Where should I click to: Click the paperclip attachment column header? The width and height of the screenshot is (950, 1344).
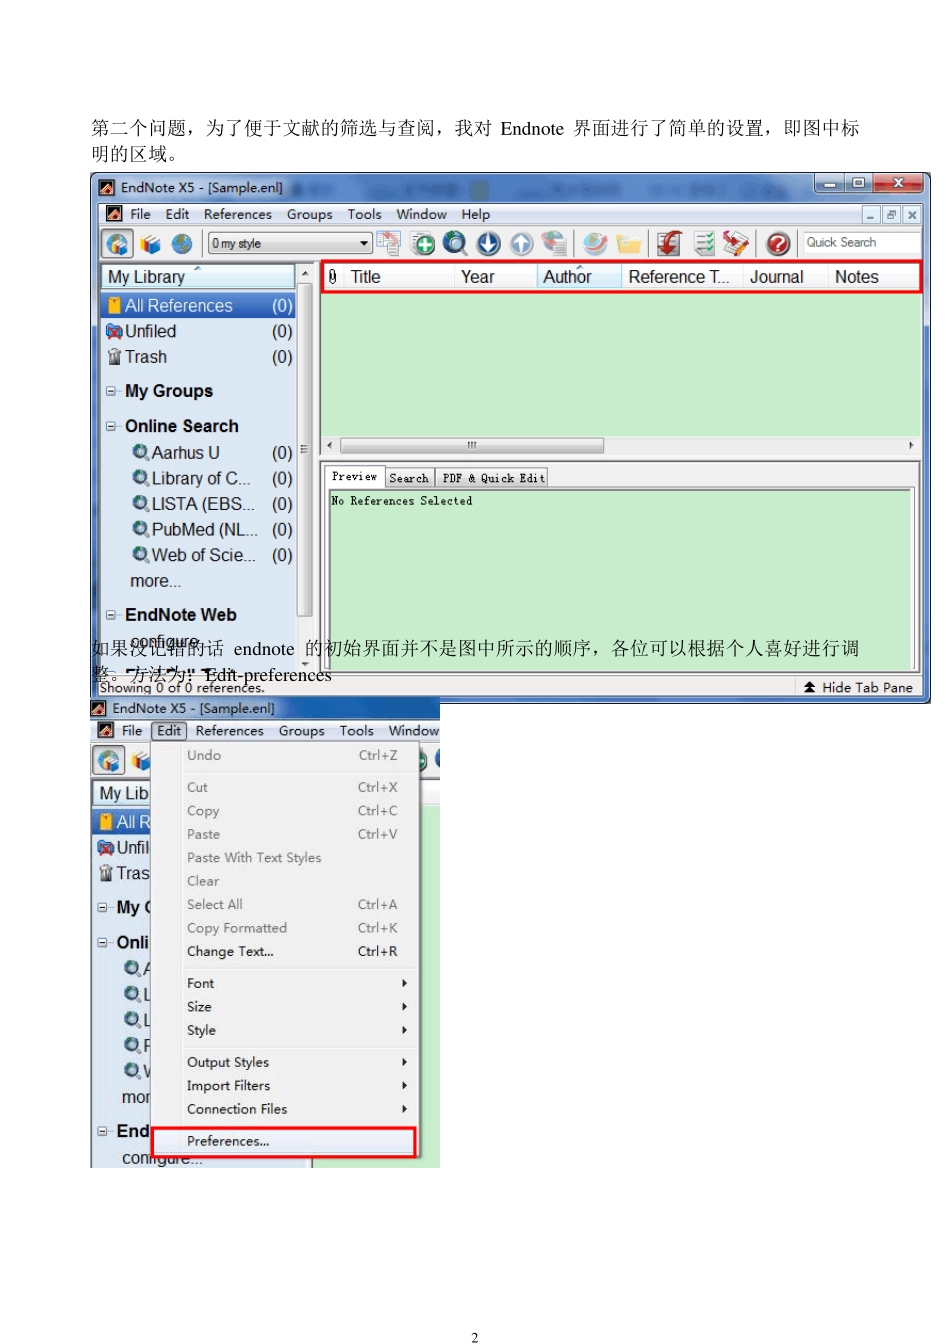click(333, 277)
